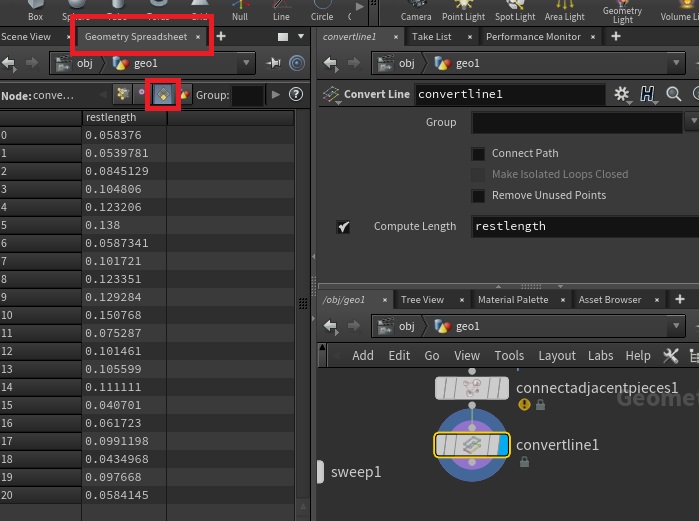This screenshot has width=699, height=521.
Task: Switch to Take List tab
Action: click(x=431, y=37)
